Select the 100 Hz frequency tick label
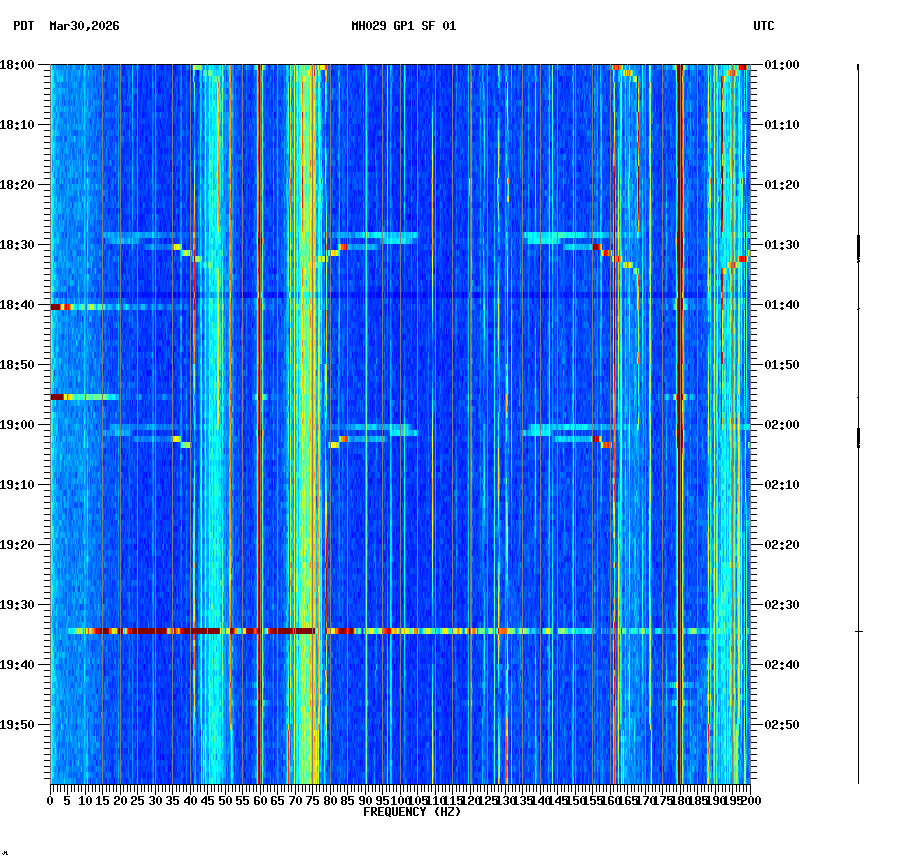 click(400, 800)
